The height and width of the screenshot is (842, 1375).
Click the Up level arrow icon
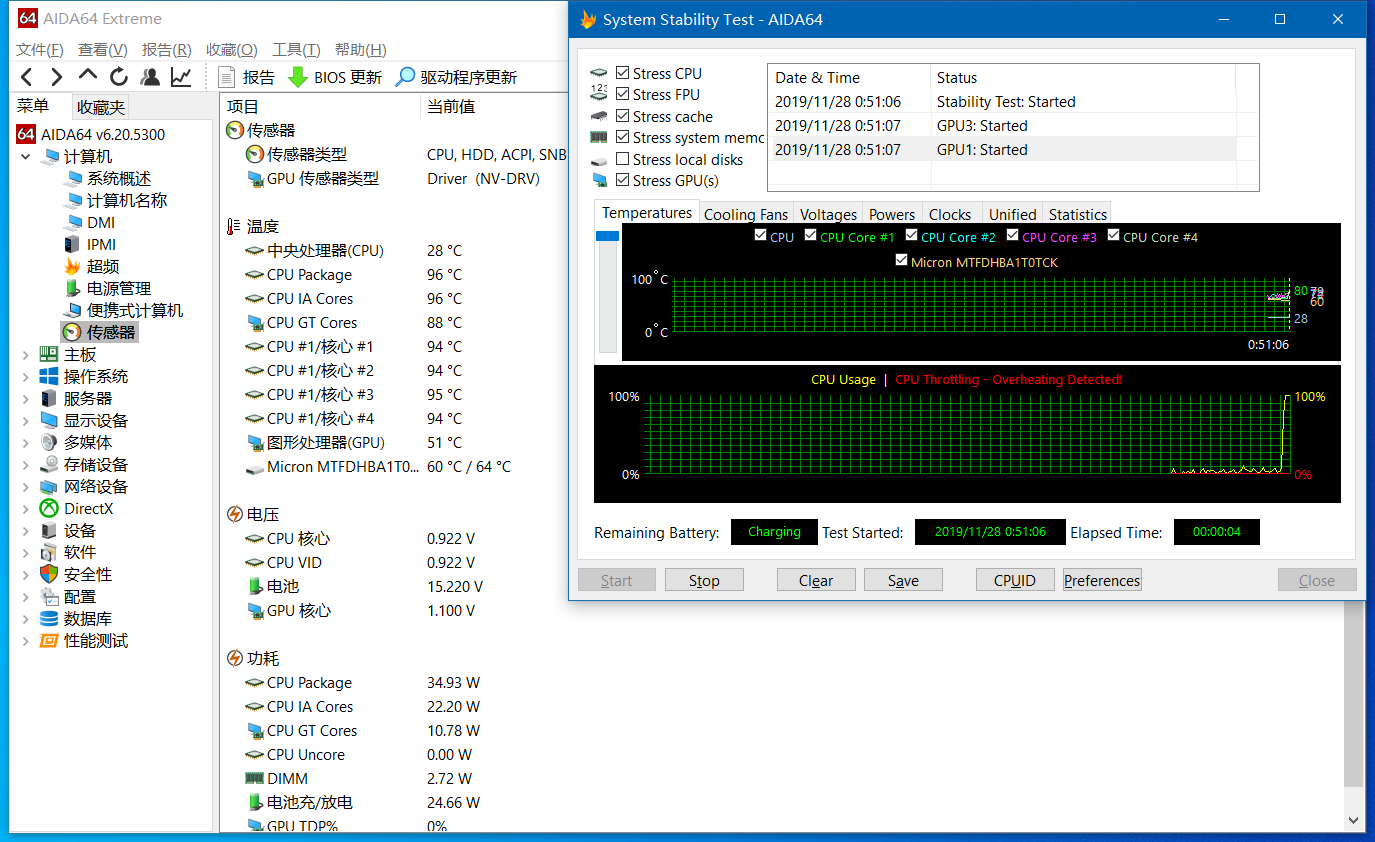[x=88, y=76]
